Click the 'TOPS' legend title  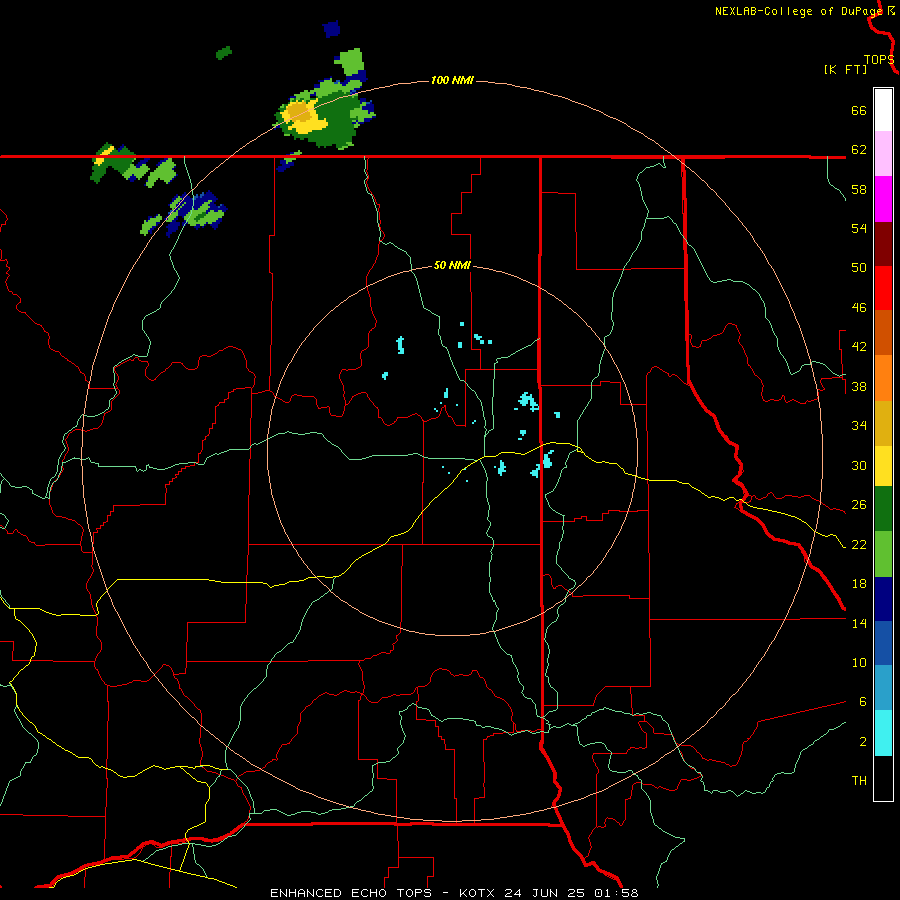879,60
